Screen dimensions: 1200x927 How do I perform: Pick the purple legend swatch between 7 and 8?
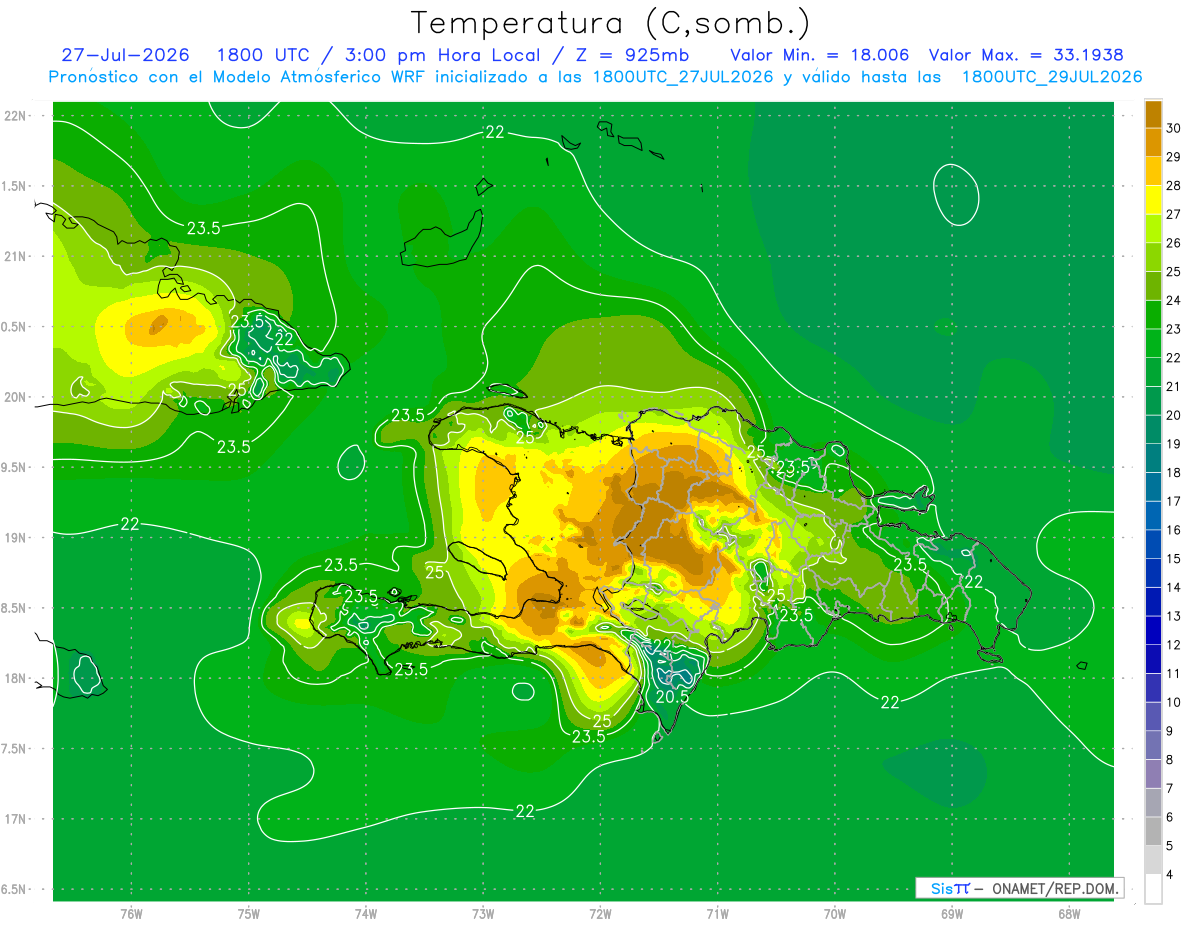[x=1153, y=774]
